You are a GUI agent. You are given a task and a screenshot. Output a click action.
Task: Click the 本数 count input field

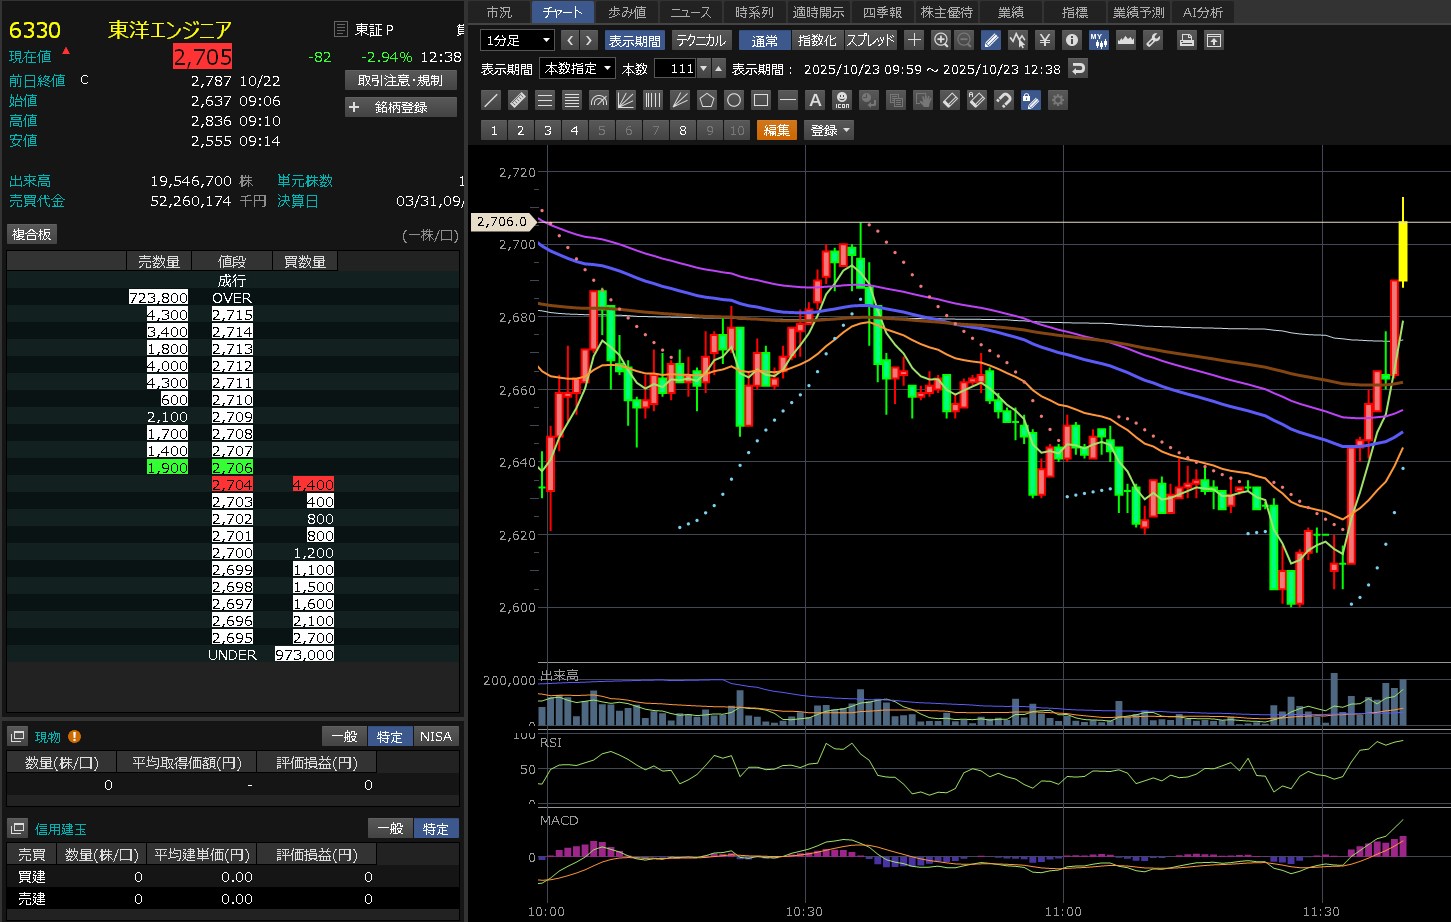pos(675,68)
